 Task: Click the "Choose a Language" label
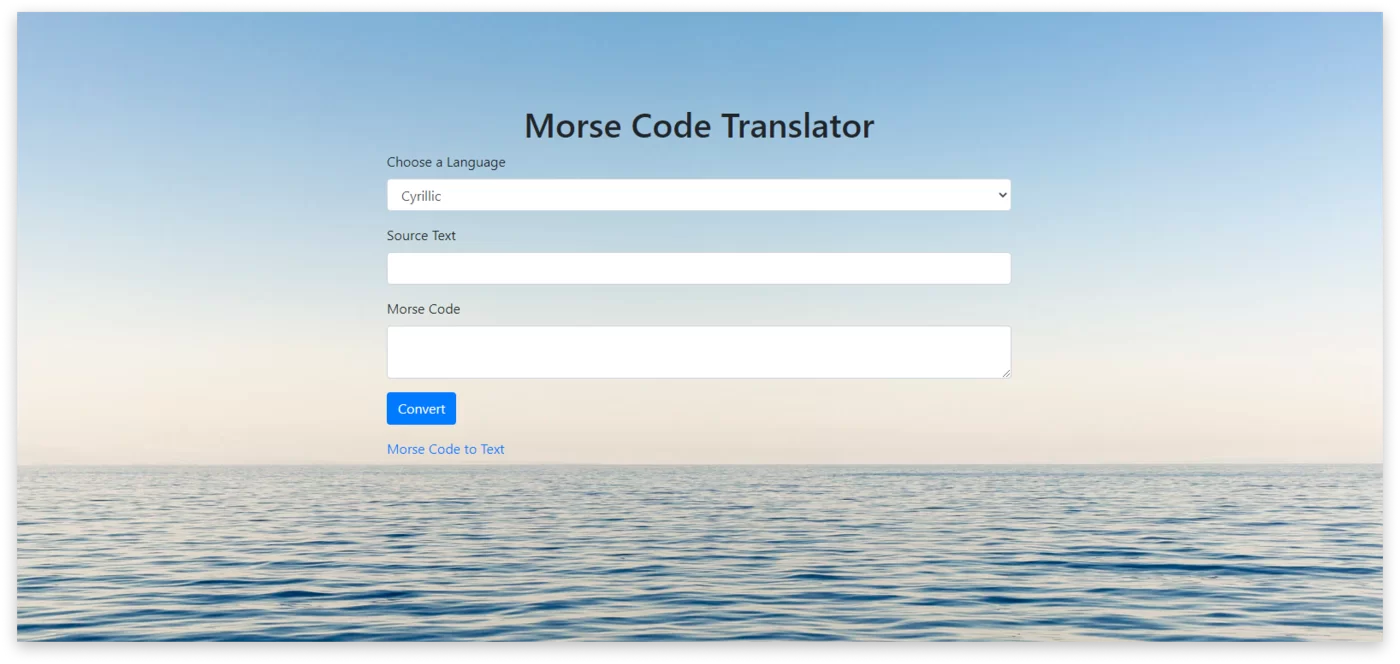click(446, 162)
